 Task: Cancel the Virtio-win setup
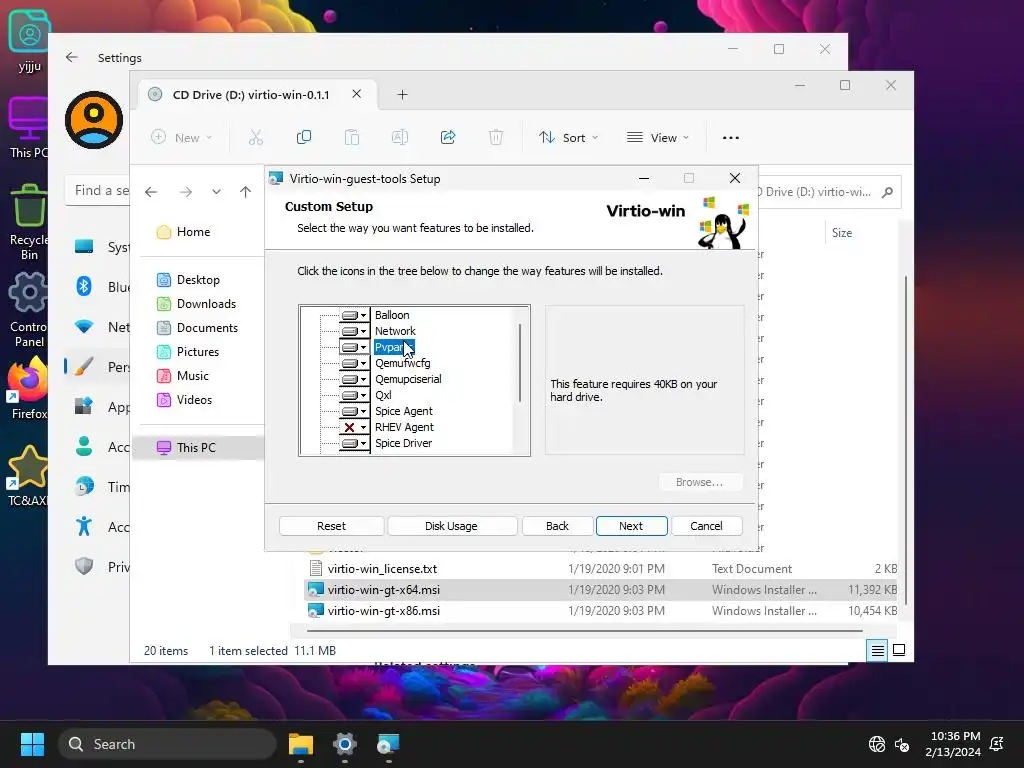[707, 526]
